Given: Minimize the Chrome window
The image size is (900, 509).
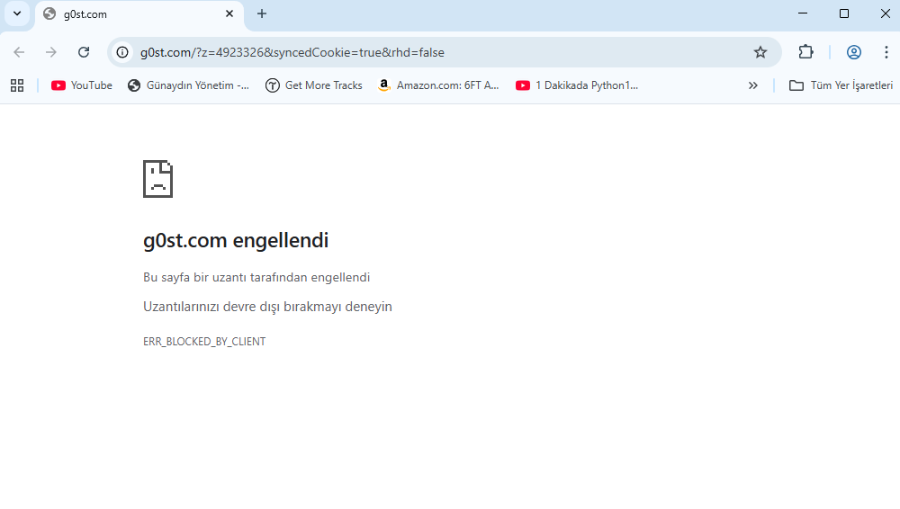Looking at the screenshot, I should click(802, 13).
